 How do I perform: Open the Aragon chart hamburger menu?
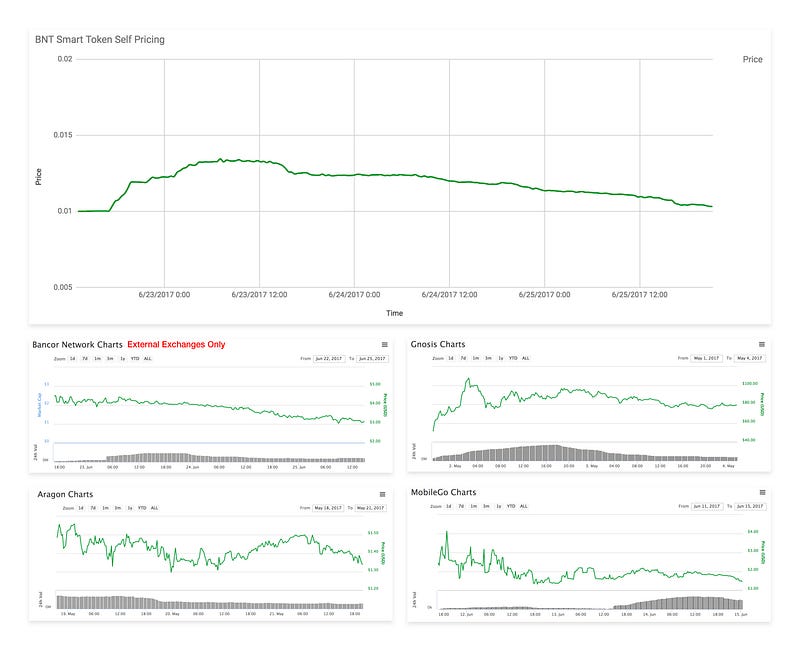coord(383,494)
